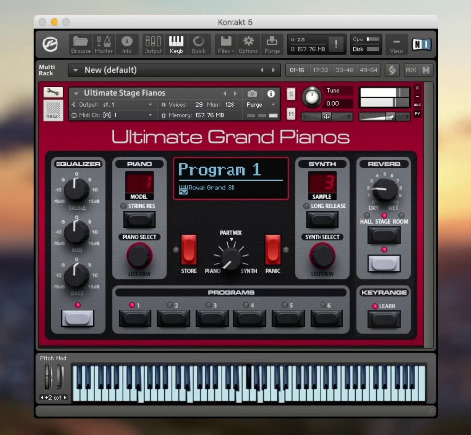Image resolution: width=471 pixels, height=435 pixels.
Task: Toggle the Keyb on-screen keyboard
Action: tap(176, 44)
